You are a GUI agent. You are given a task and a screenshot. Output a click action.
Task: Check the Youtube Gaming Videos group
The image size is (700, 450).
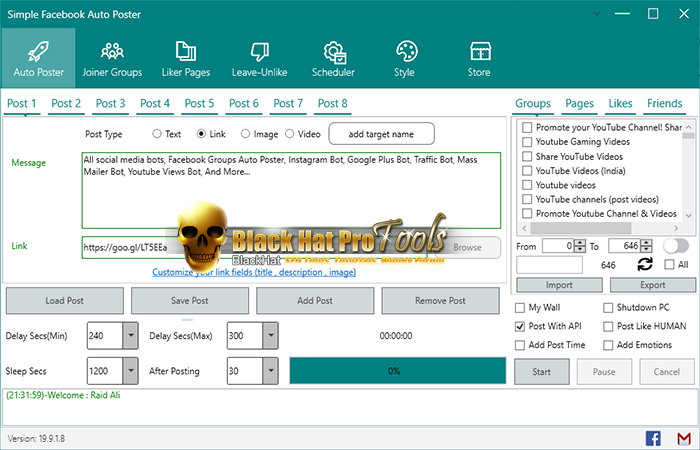[x=527, y=142]
